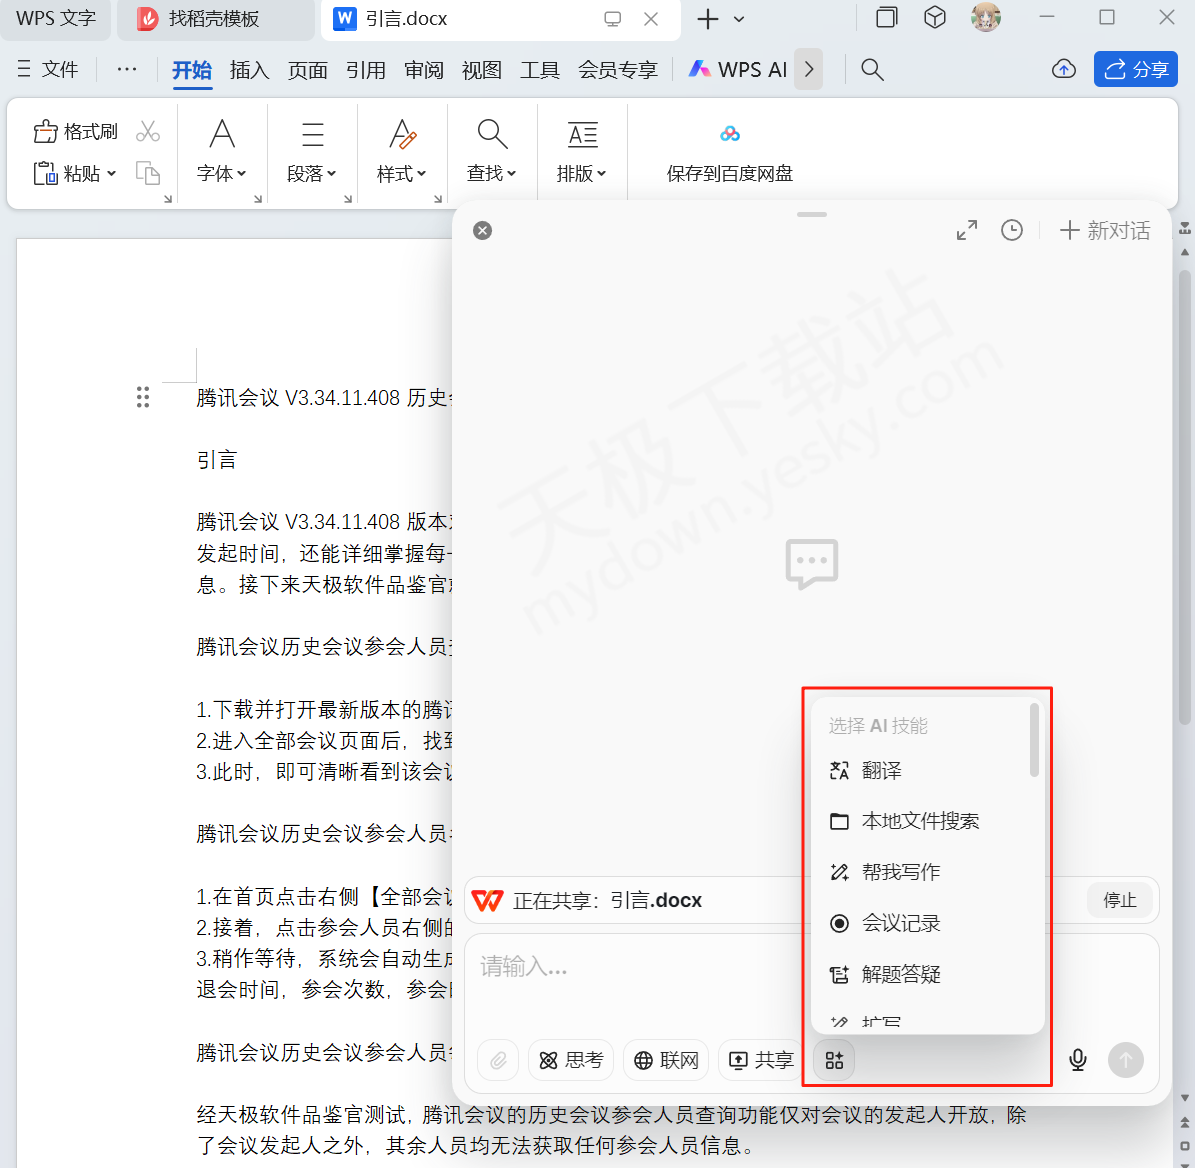
Task: Switch to the 插入 tab
Action: (249, 70)
